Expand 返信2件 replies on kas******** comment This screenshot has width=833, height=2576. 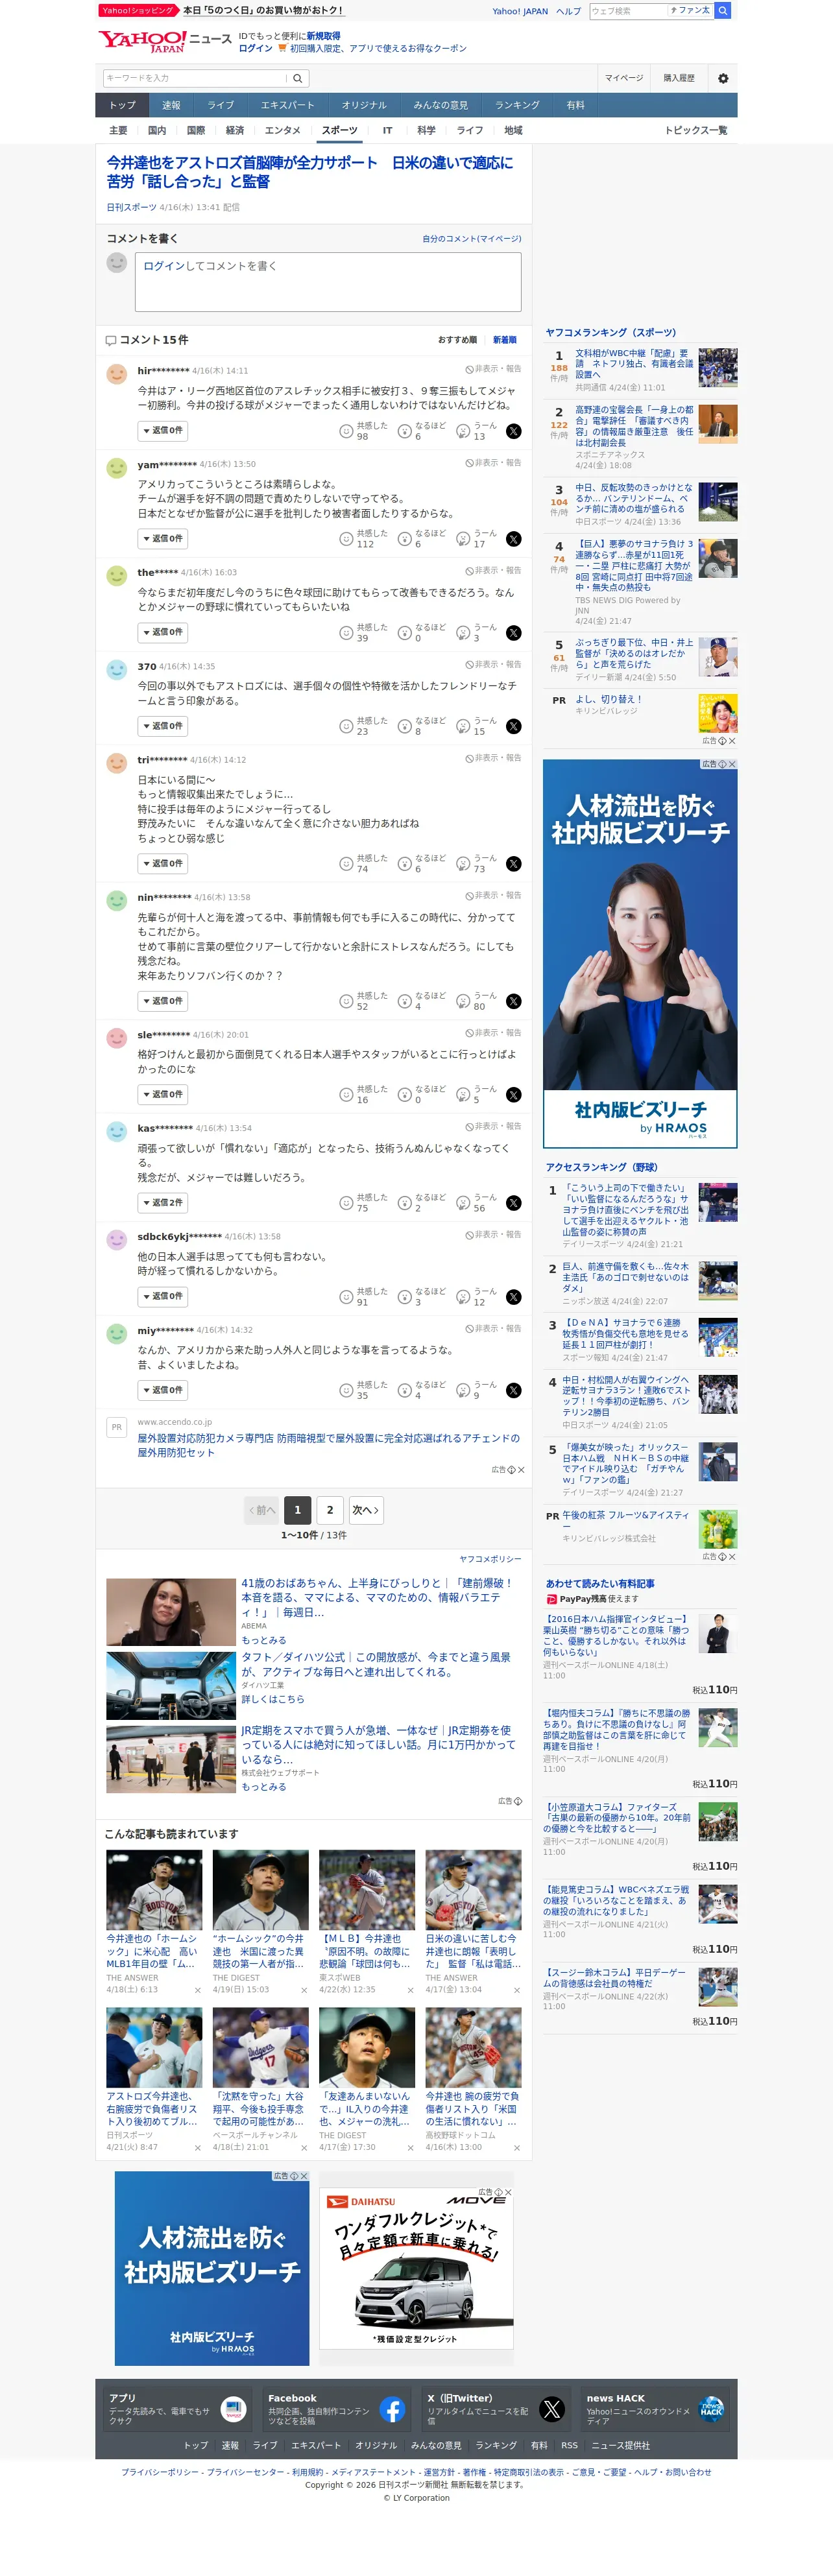162,1203
